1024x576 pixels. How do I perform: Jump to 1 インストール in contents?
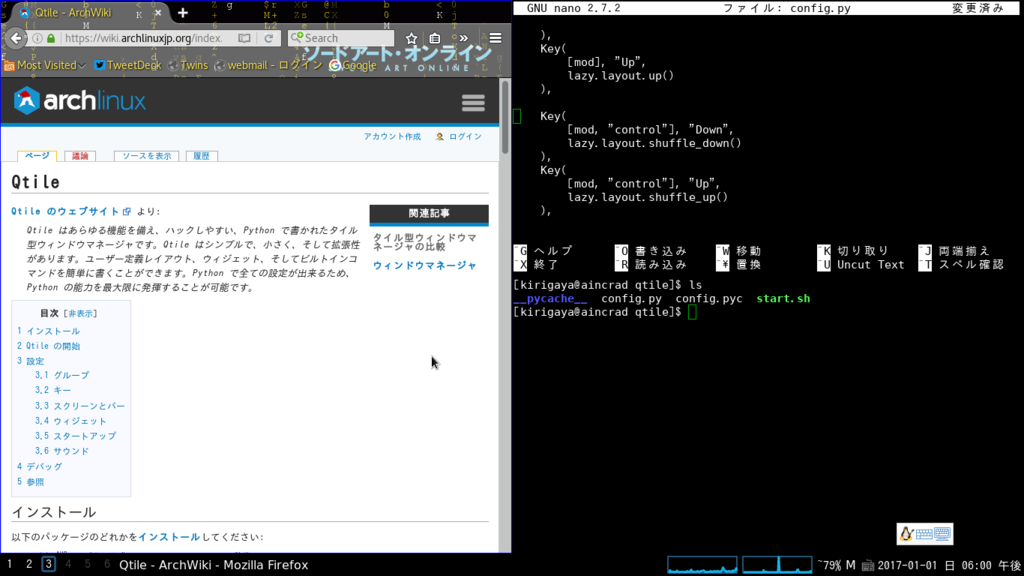click(x=48, y=331)
